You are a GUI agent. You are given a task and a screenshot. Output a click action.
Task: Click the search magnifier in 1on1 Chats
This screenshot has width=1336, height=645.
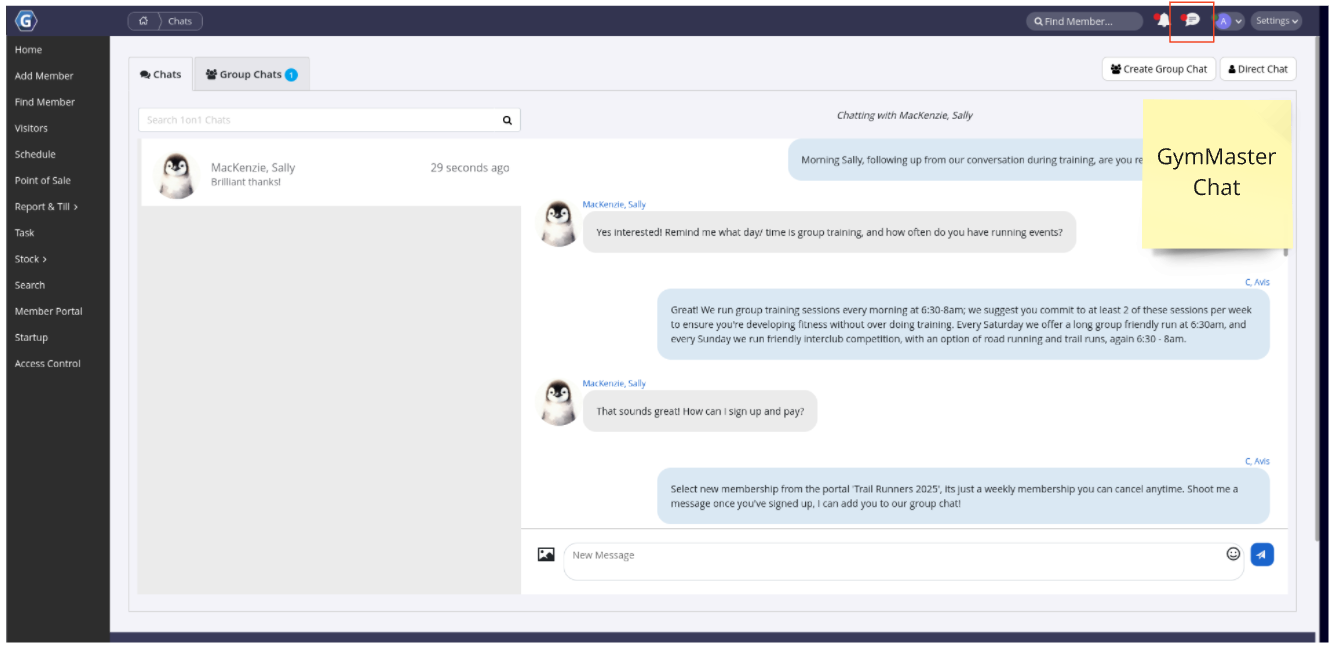(507, 120)
